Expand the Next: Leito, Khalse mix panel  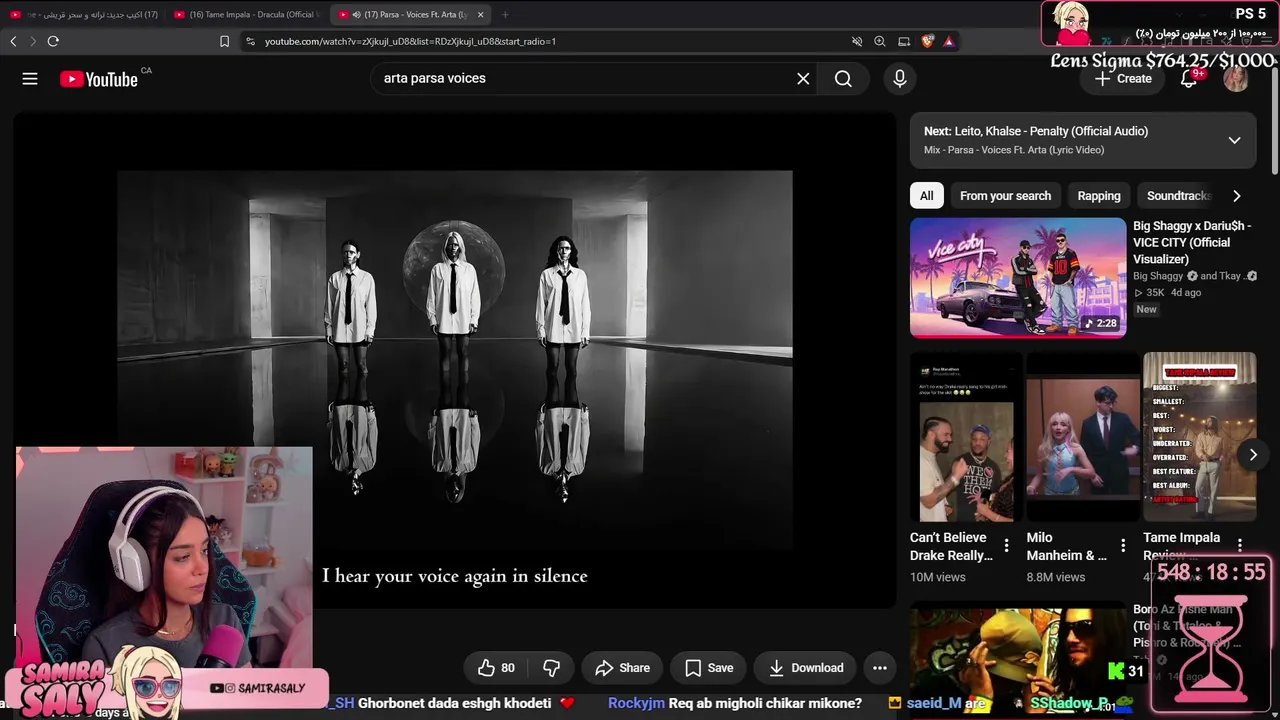1234,140
